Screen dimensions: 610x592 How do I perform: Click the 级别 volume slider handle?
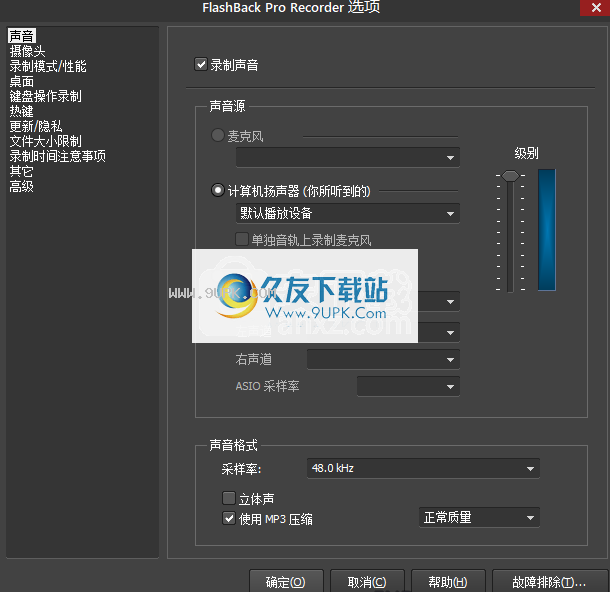point(510,176)
